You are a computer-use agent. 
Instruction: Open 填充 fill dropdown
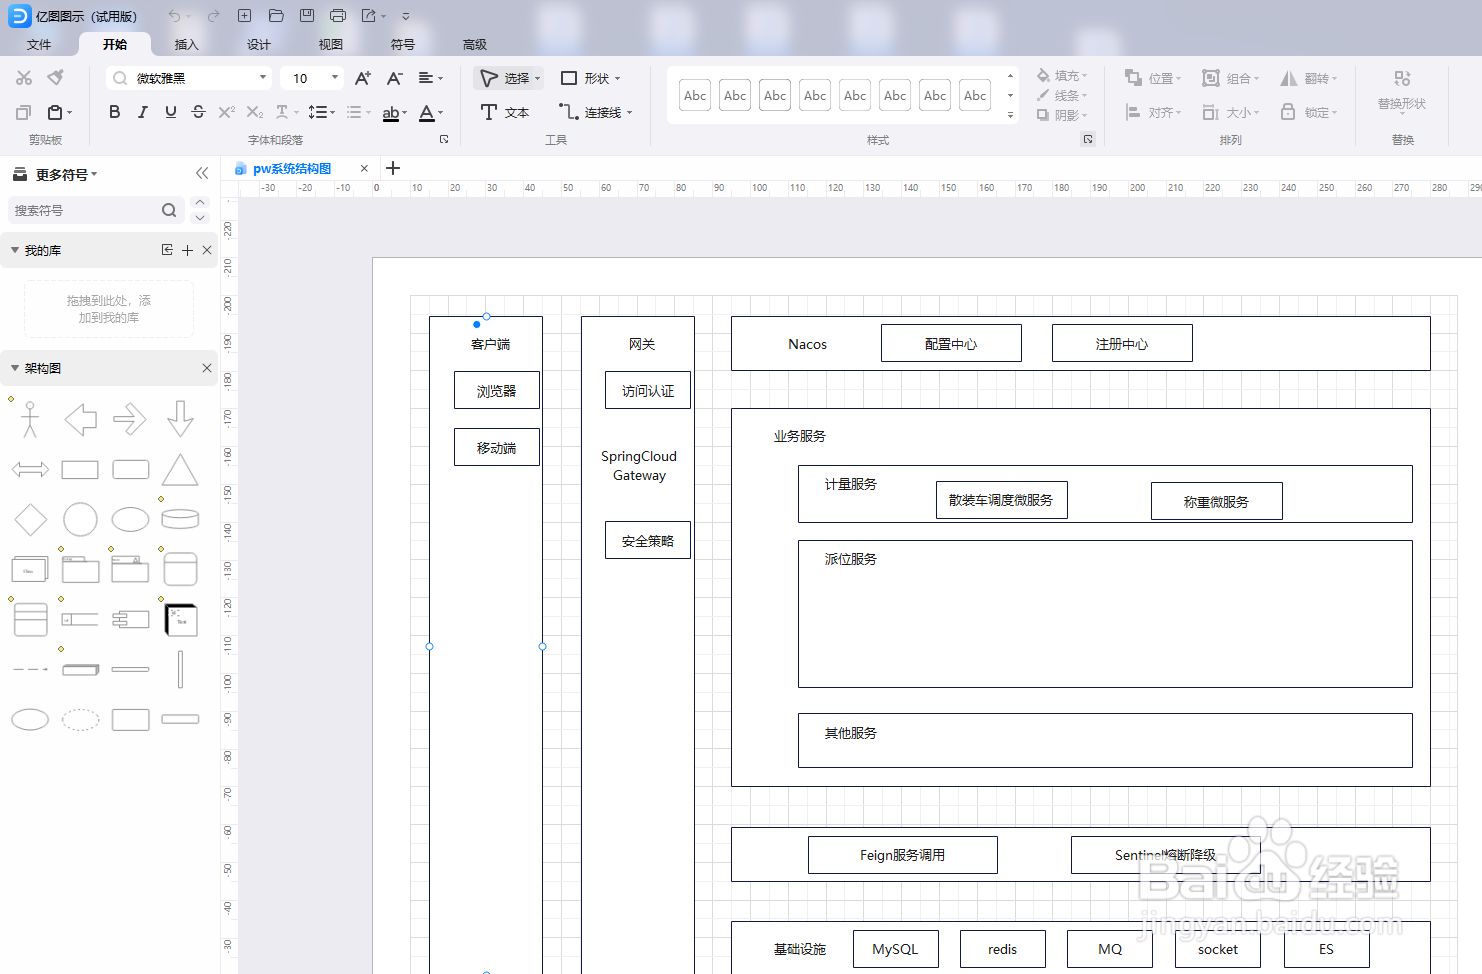(x=1062, y=76)
